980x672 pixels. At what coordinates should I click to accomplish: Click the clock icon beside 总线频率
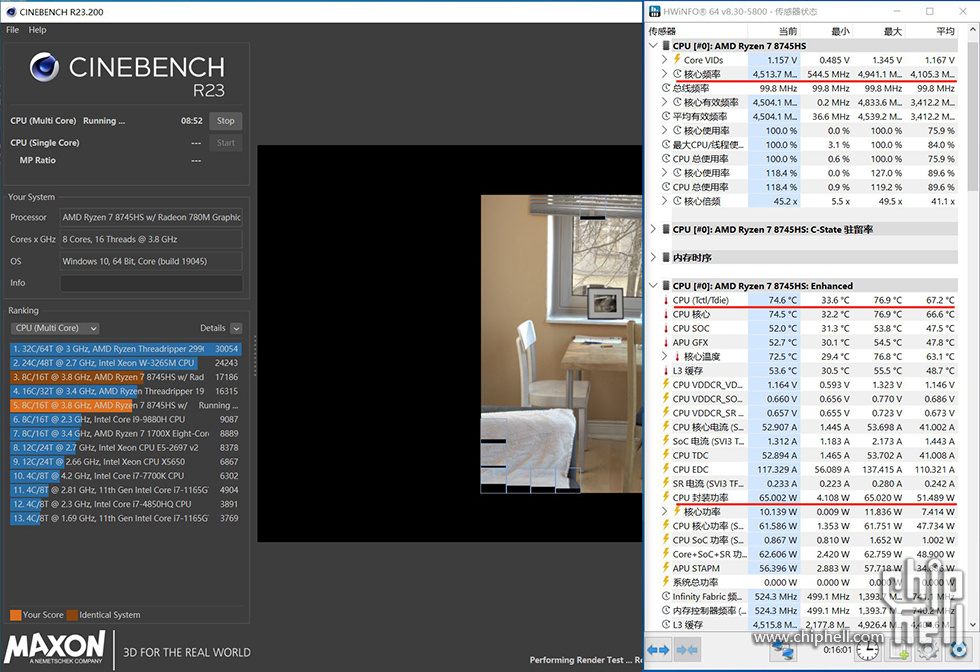(666, 88)
